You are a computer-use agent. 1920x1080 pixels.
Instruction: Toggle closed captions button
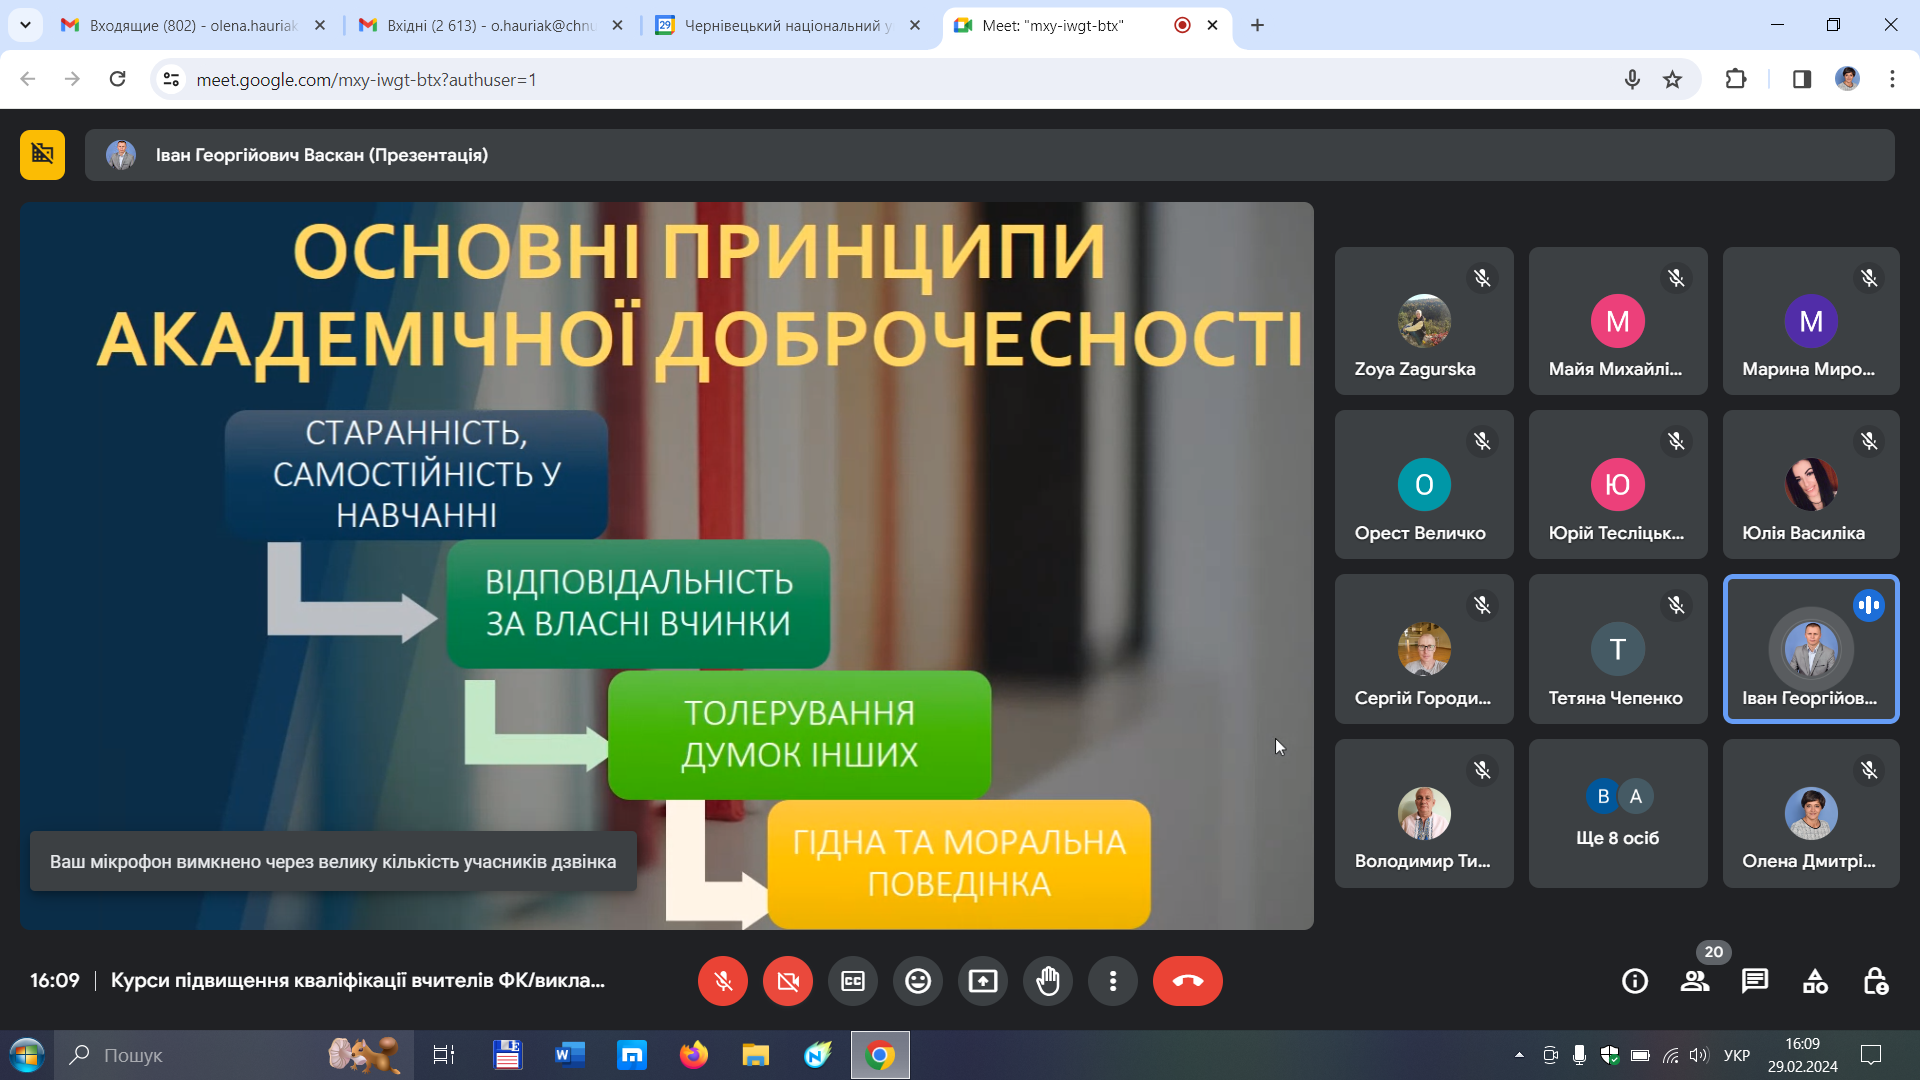click(x=853, y=981)
